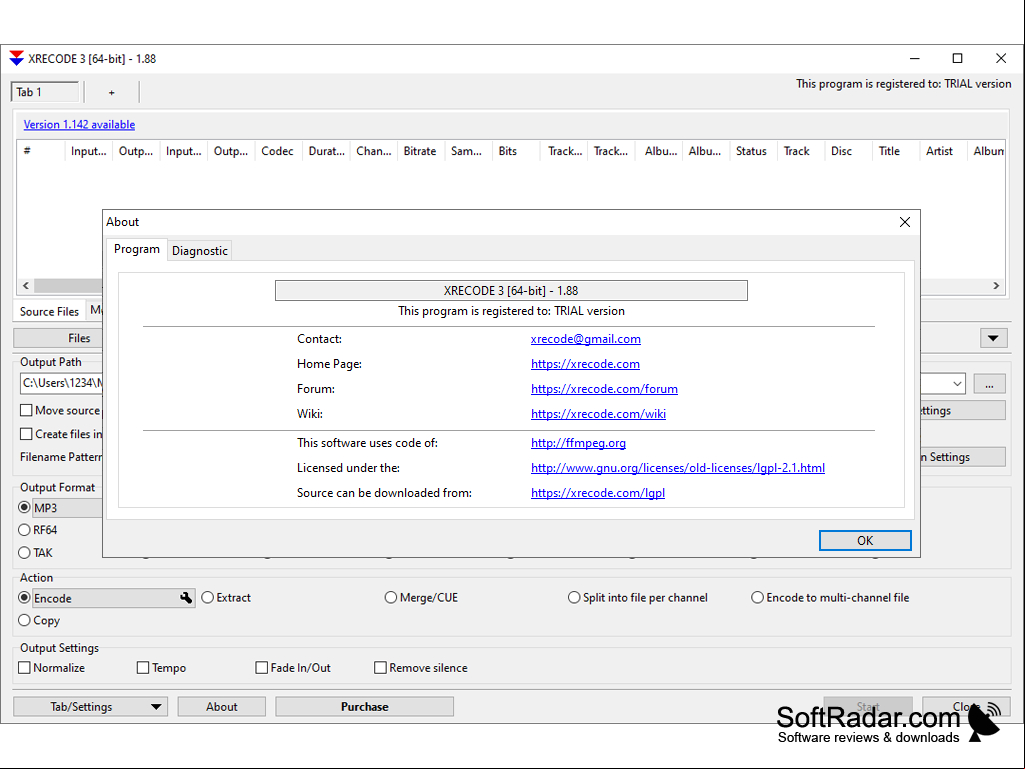Open the ffmpeg.org link
The width and height of the screenshot is (1025, 769).
pos(578,443)
